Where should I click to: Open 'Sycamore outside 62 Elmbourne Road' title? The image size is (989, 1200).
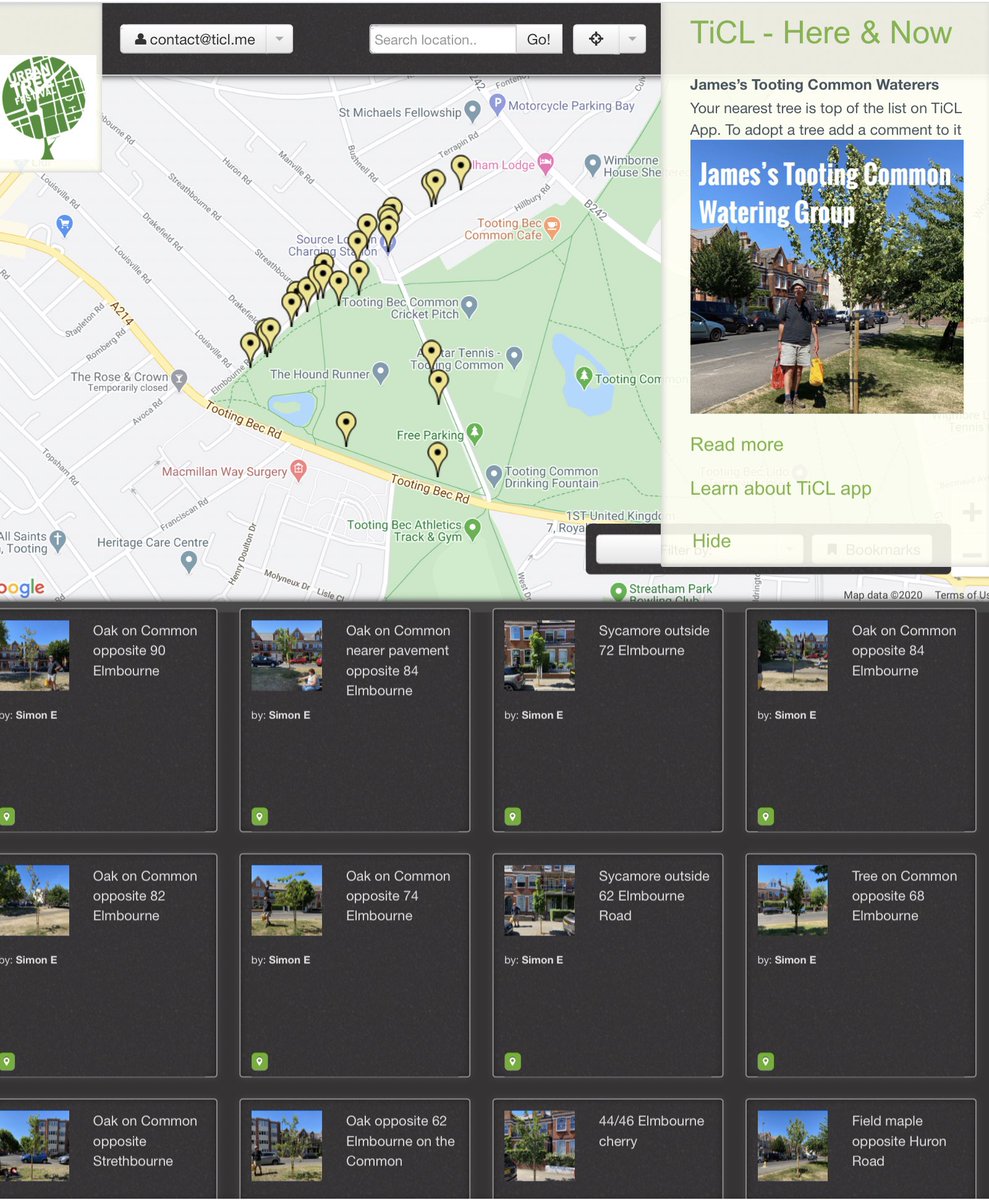[654, 895]
